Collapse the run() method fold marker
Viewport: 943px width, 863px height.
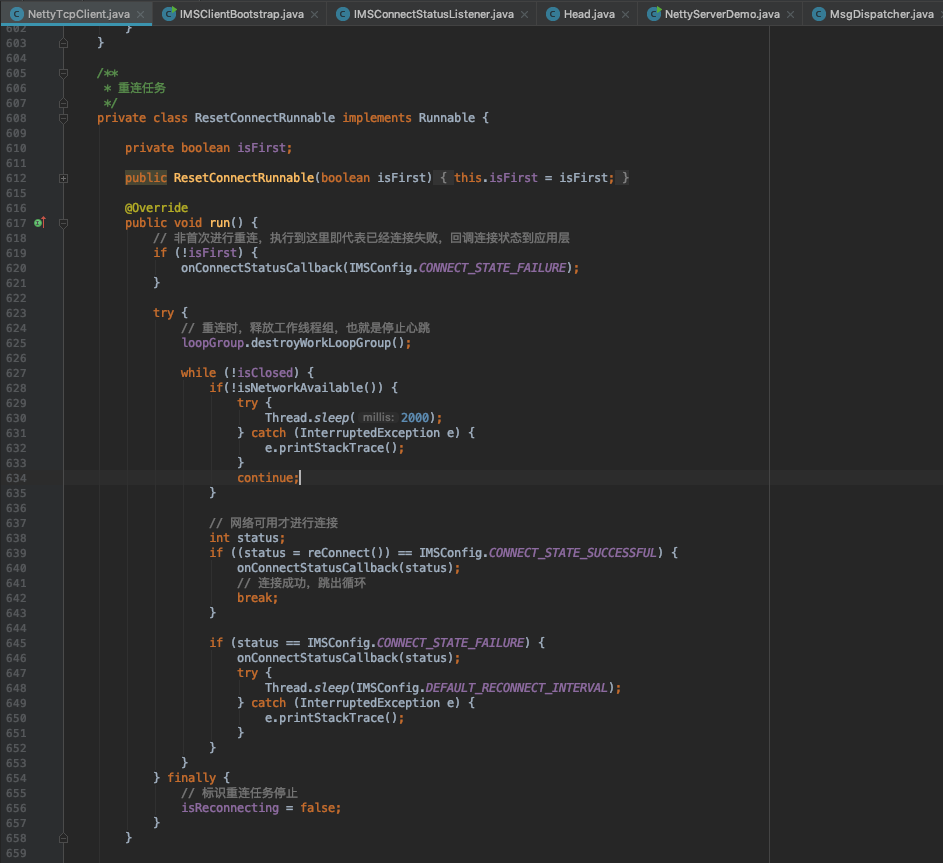click(63, 223)
